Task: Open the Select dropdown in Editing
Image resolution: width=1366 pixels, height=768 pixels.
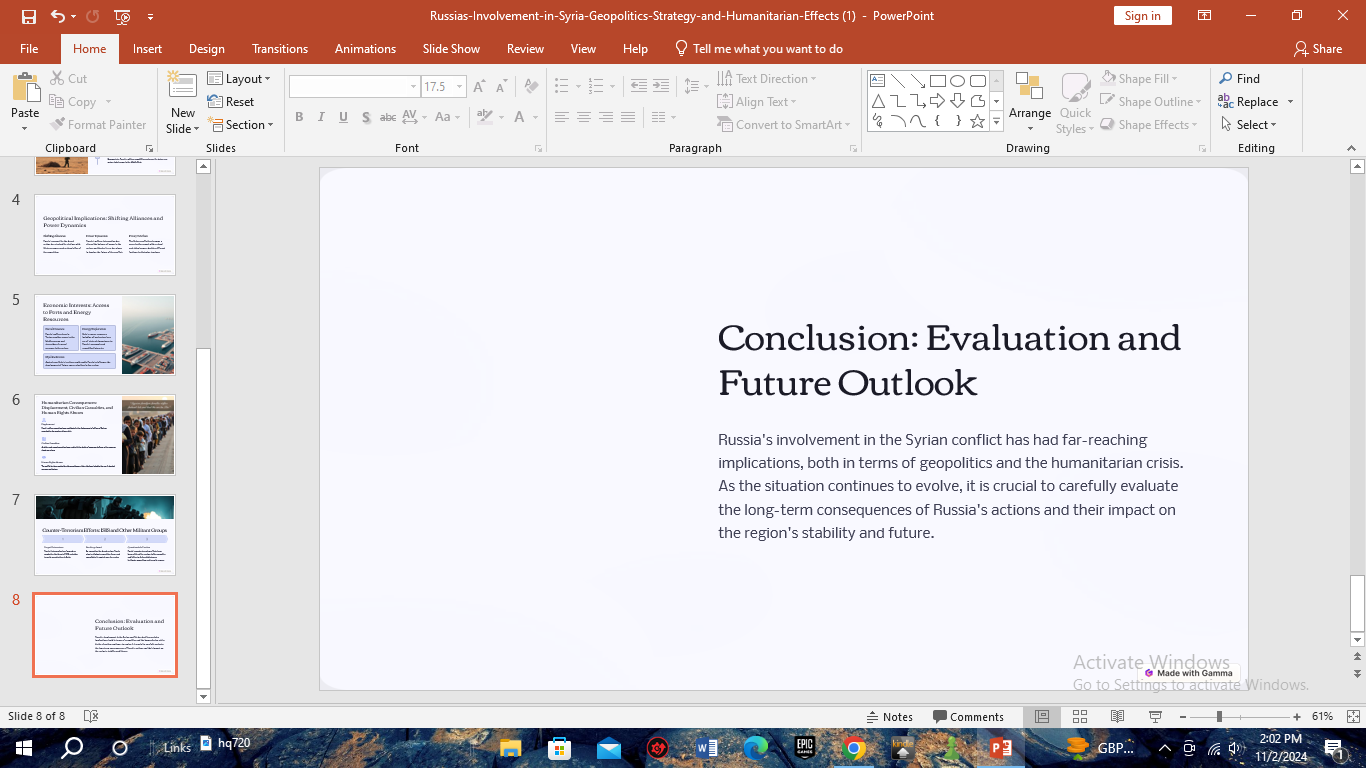Action: point(1248,125)
